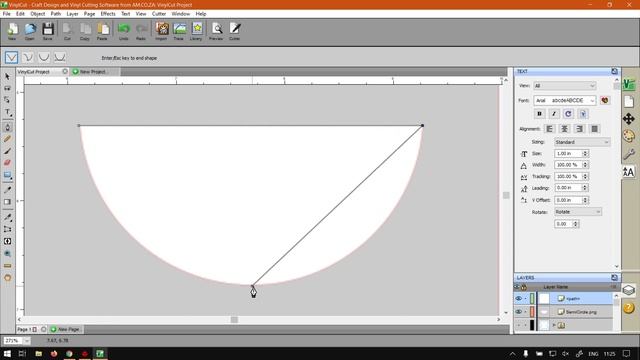
Task: Hide the SemiCircle.png layer with eye icon
Action: pyautogui.click(x=518, y=312)
